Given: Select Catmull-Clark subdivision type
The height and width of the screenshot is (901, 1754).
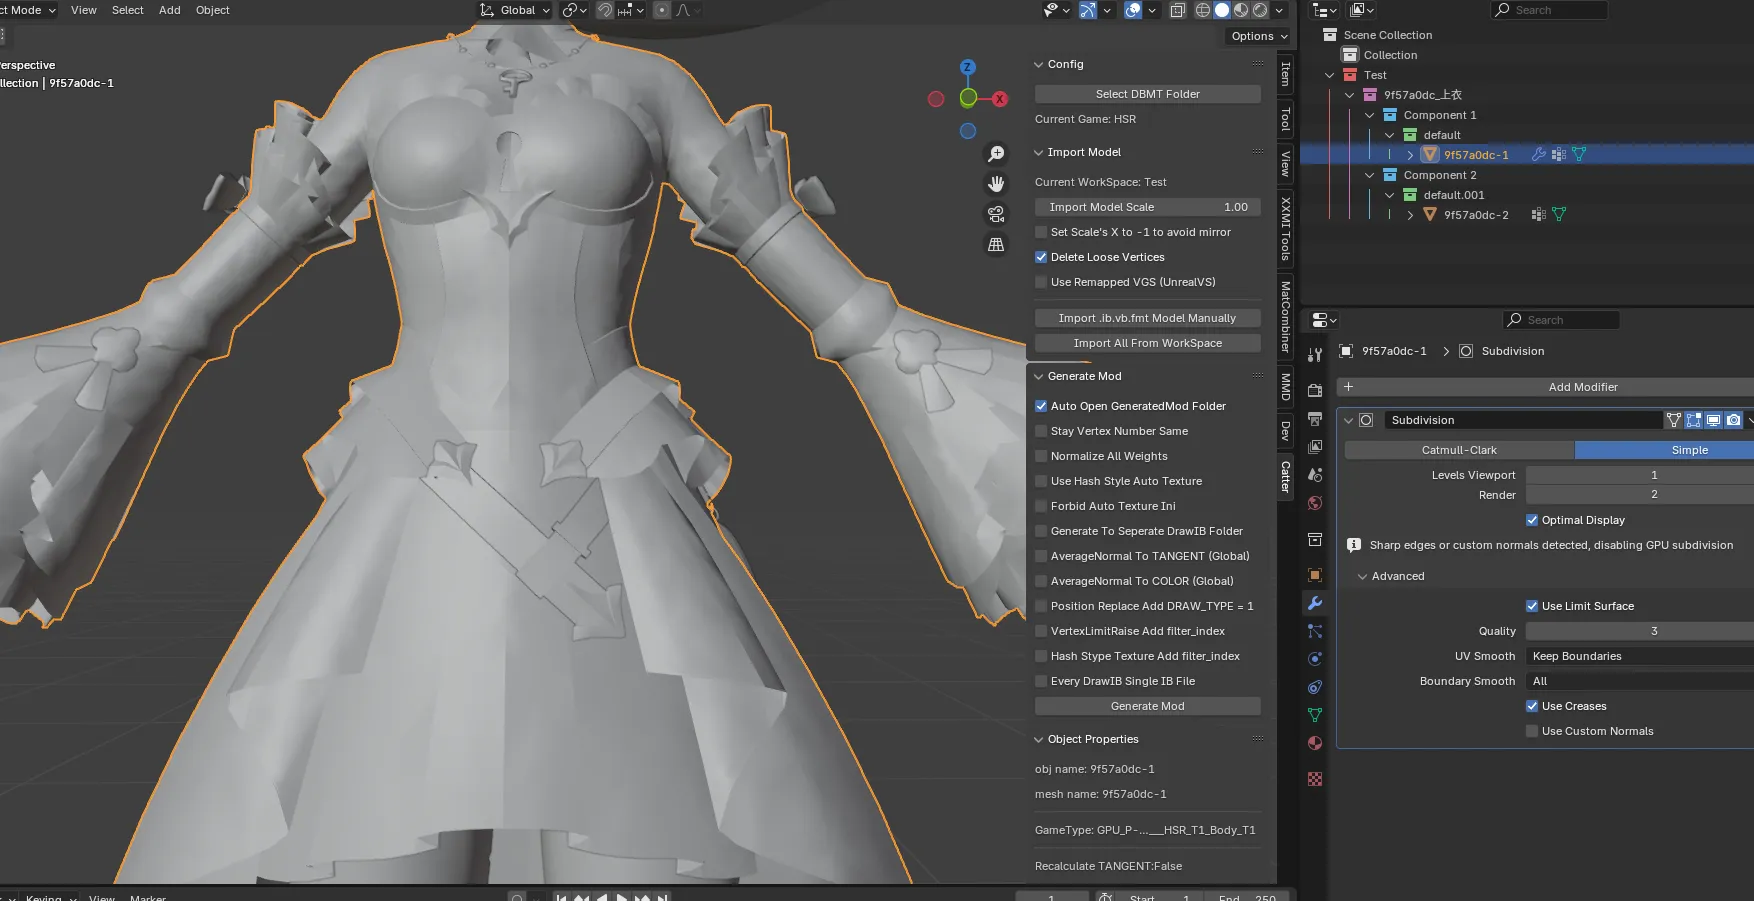Looking at the screenshot, I should pos(1459,450).
